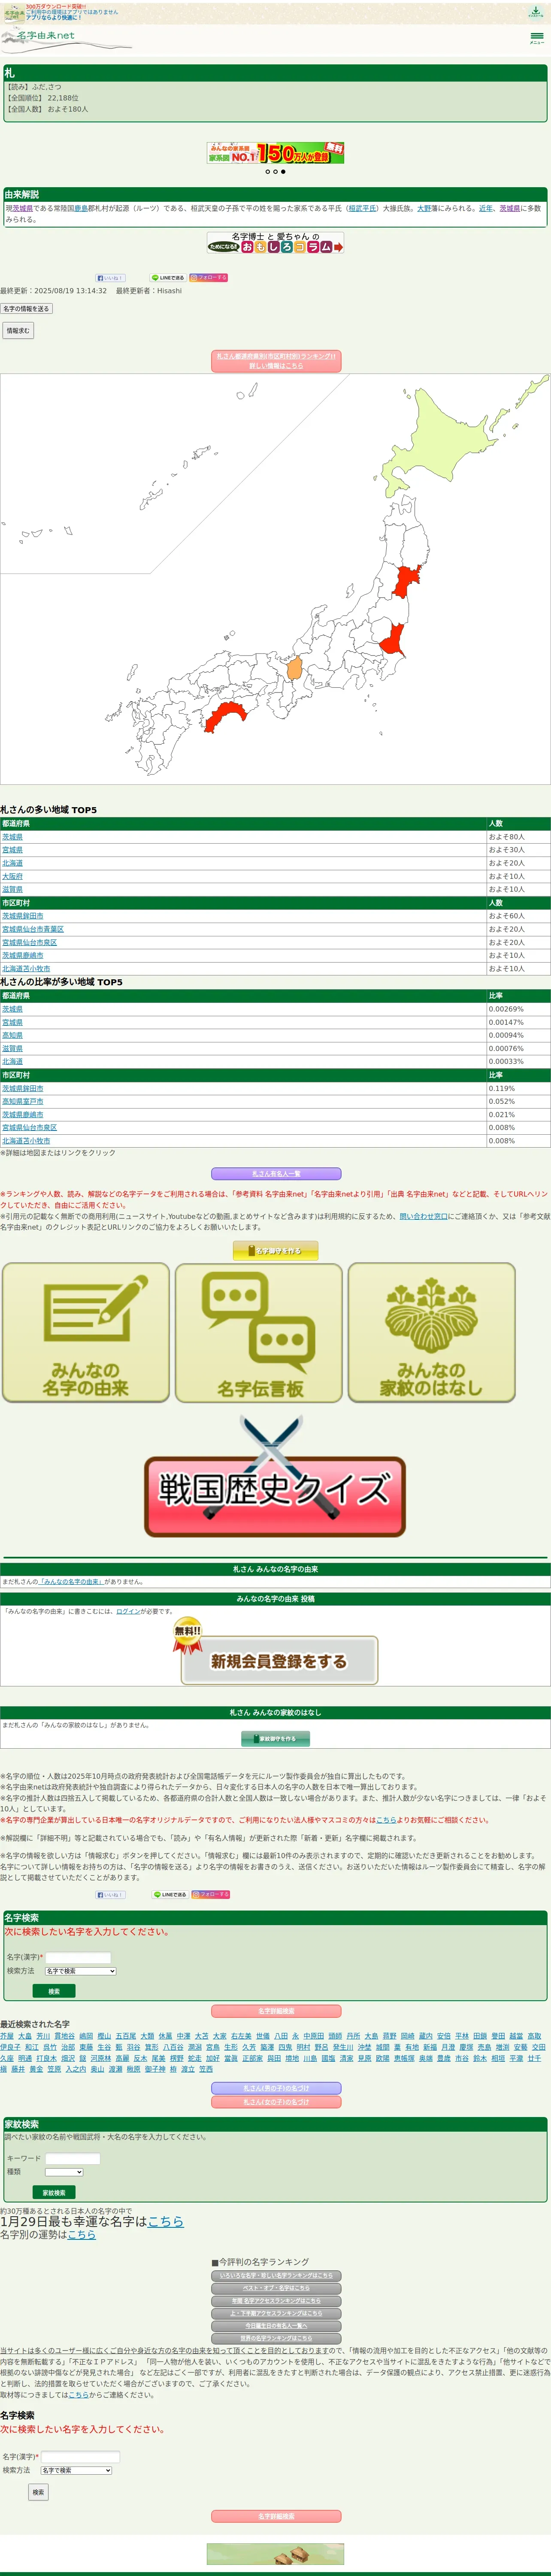The height and width of the screenshot is (2576, 551).
Task: Click the みんなの家系図 NO.1 banner
Action: [x=275, y=153]
